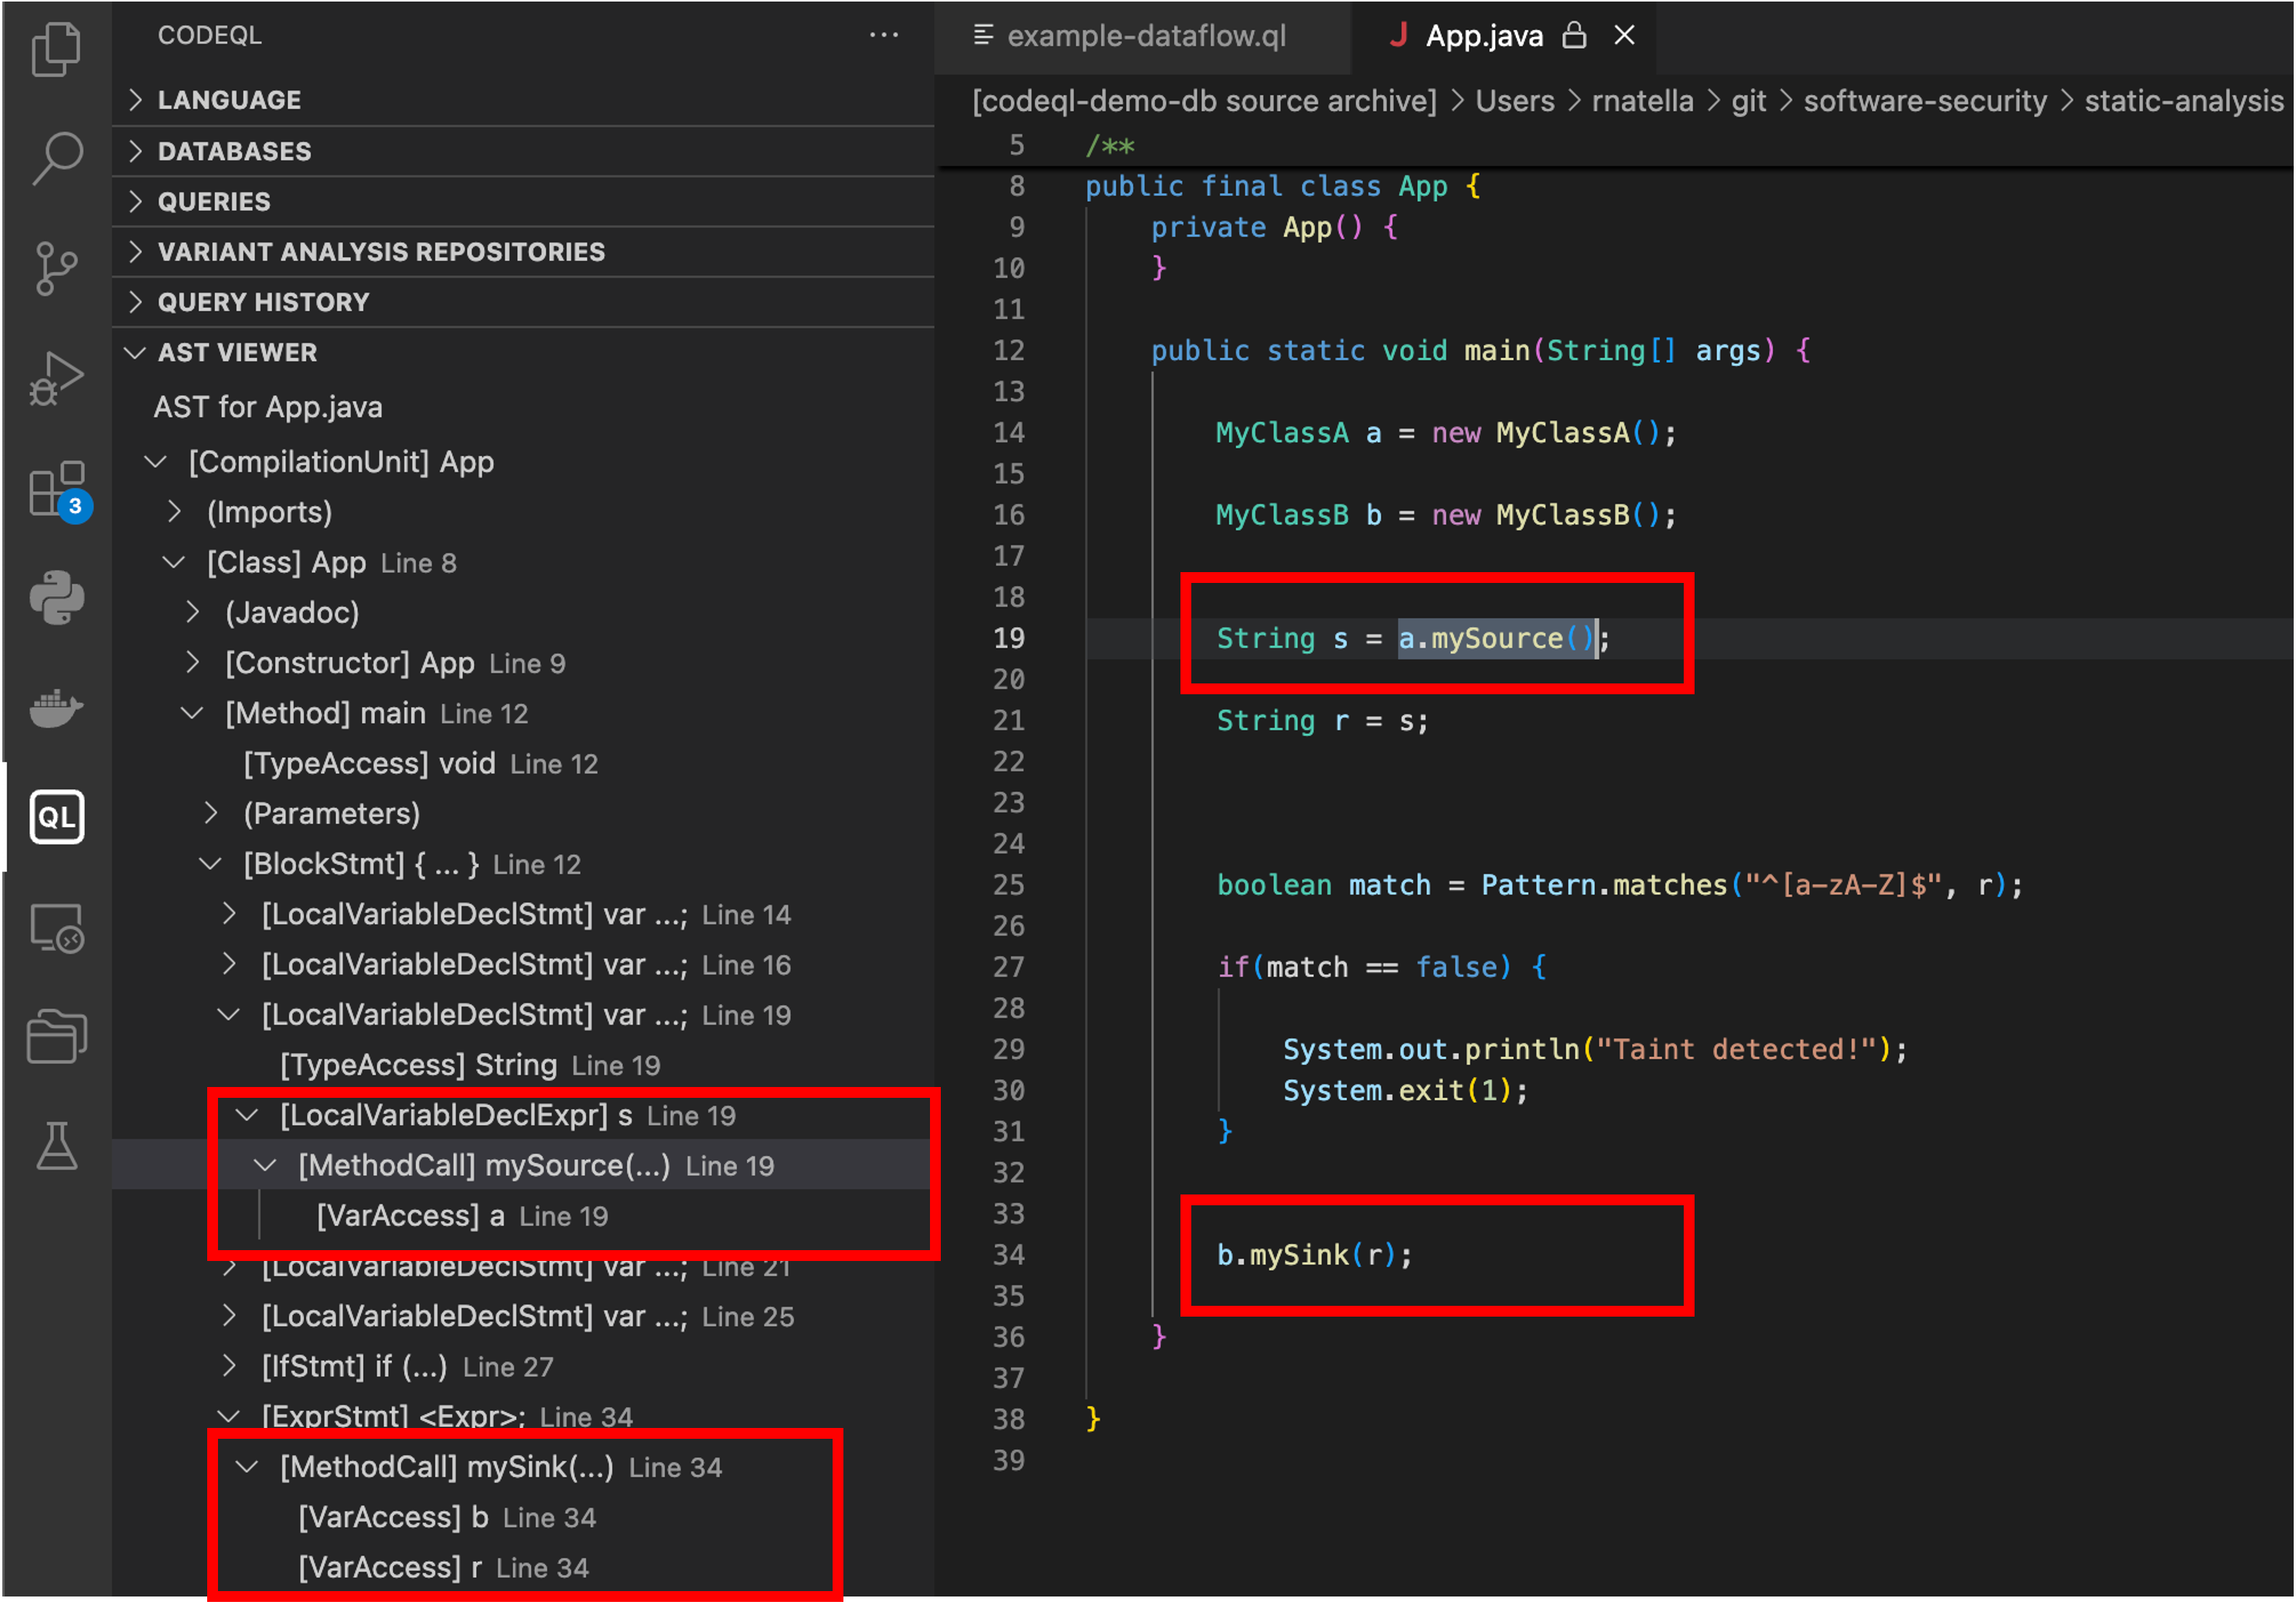Click the Pattern.matches code line
This screenshot has width=2296, height=1605.
(x=1619, y=884)
